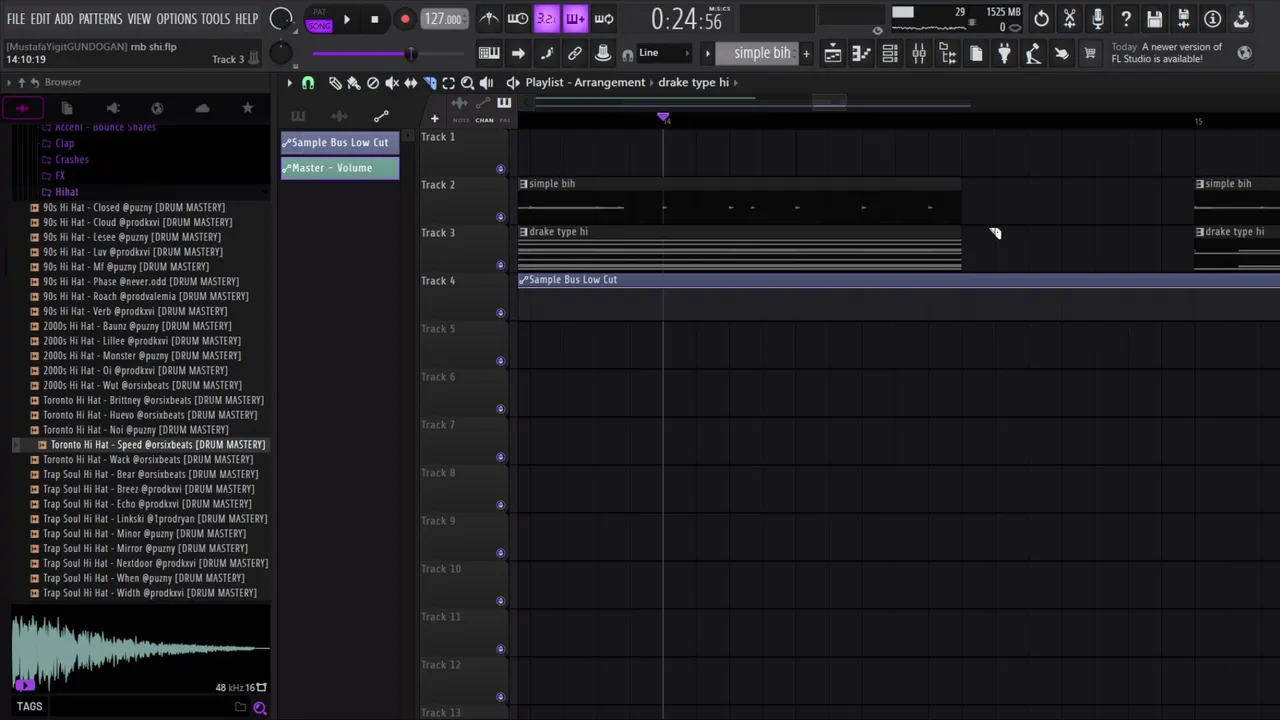This screenshot has width=1280, height=720.
Task: Toggle loop recording
Action: [604, 19]
